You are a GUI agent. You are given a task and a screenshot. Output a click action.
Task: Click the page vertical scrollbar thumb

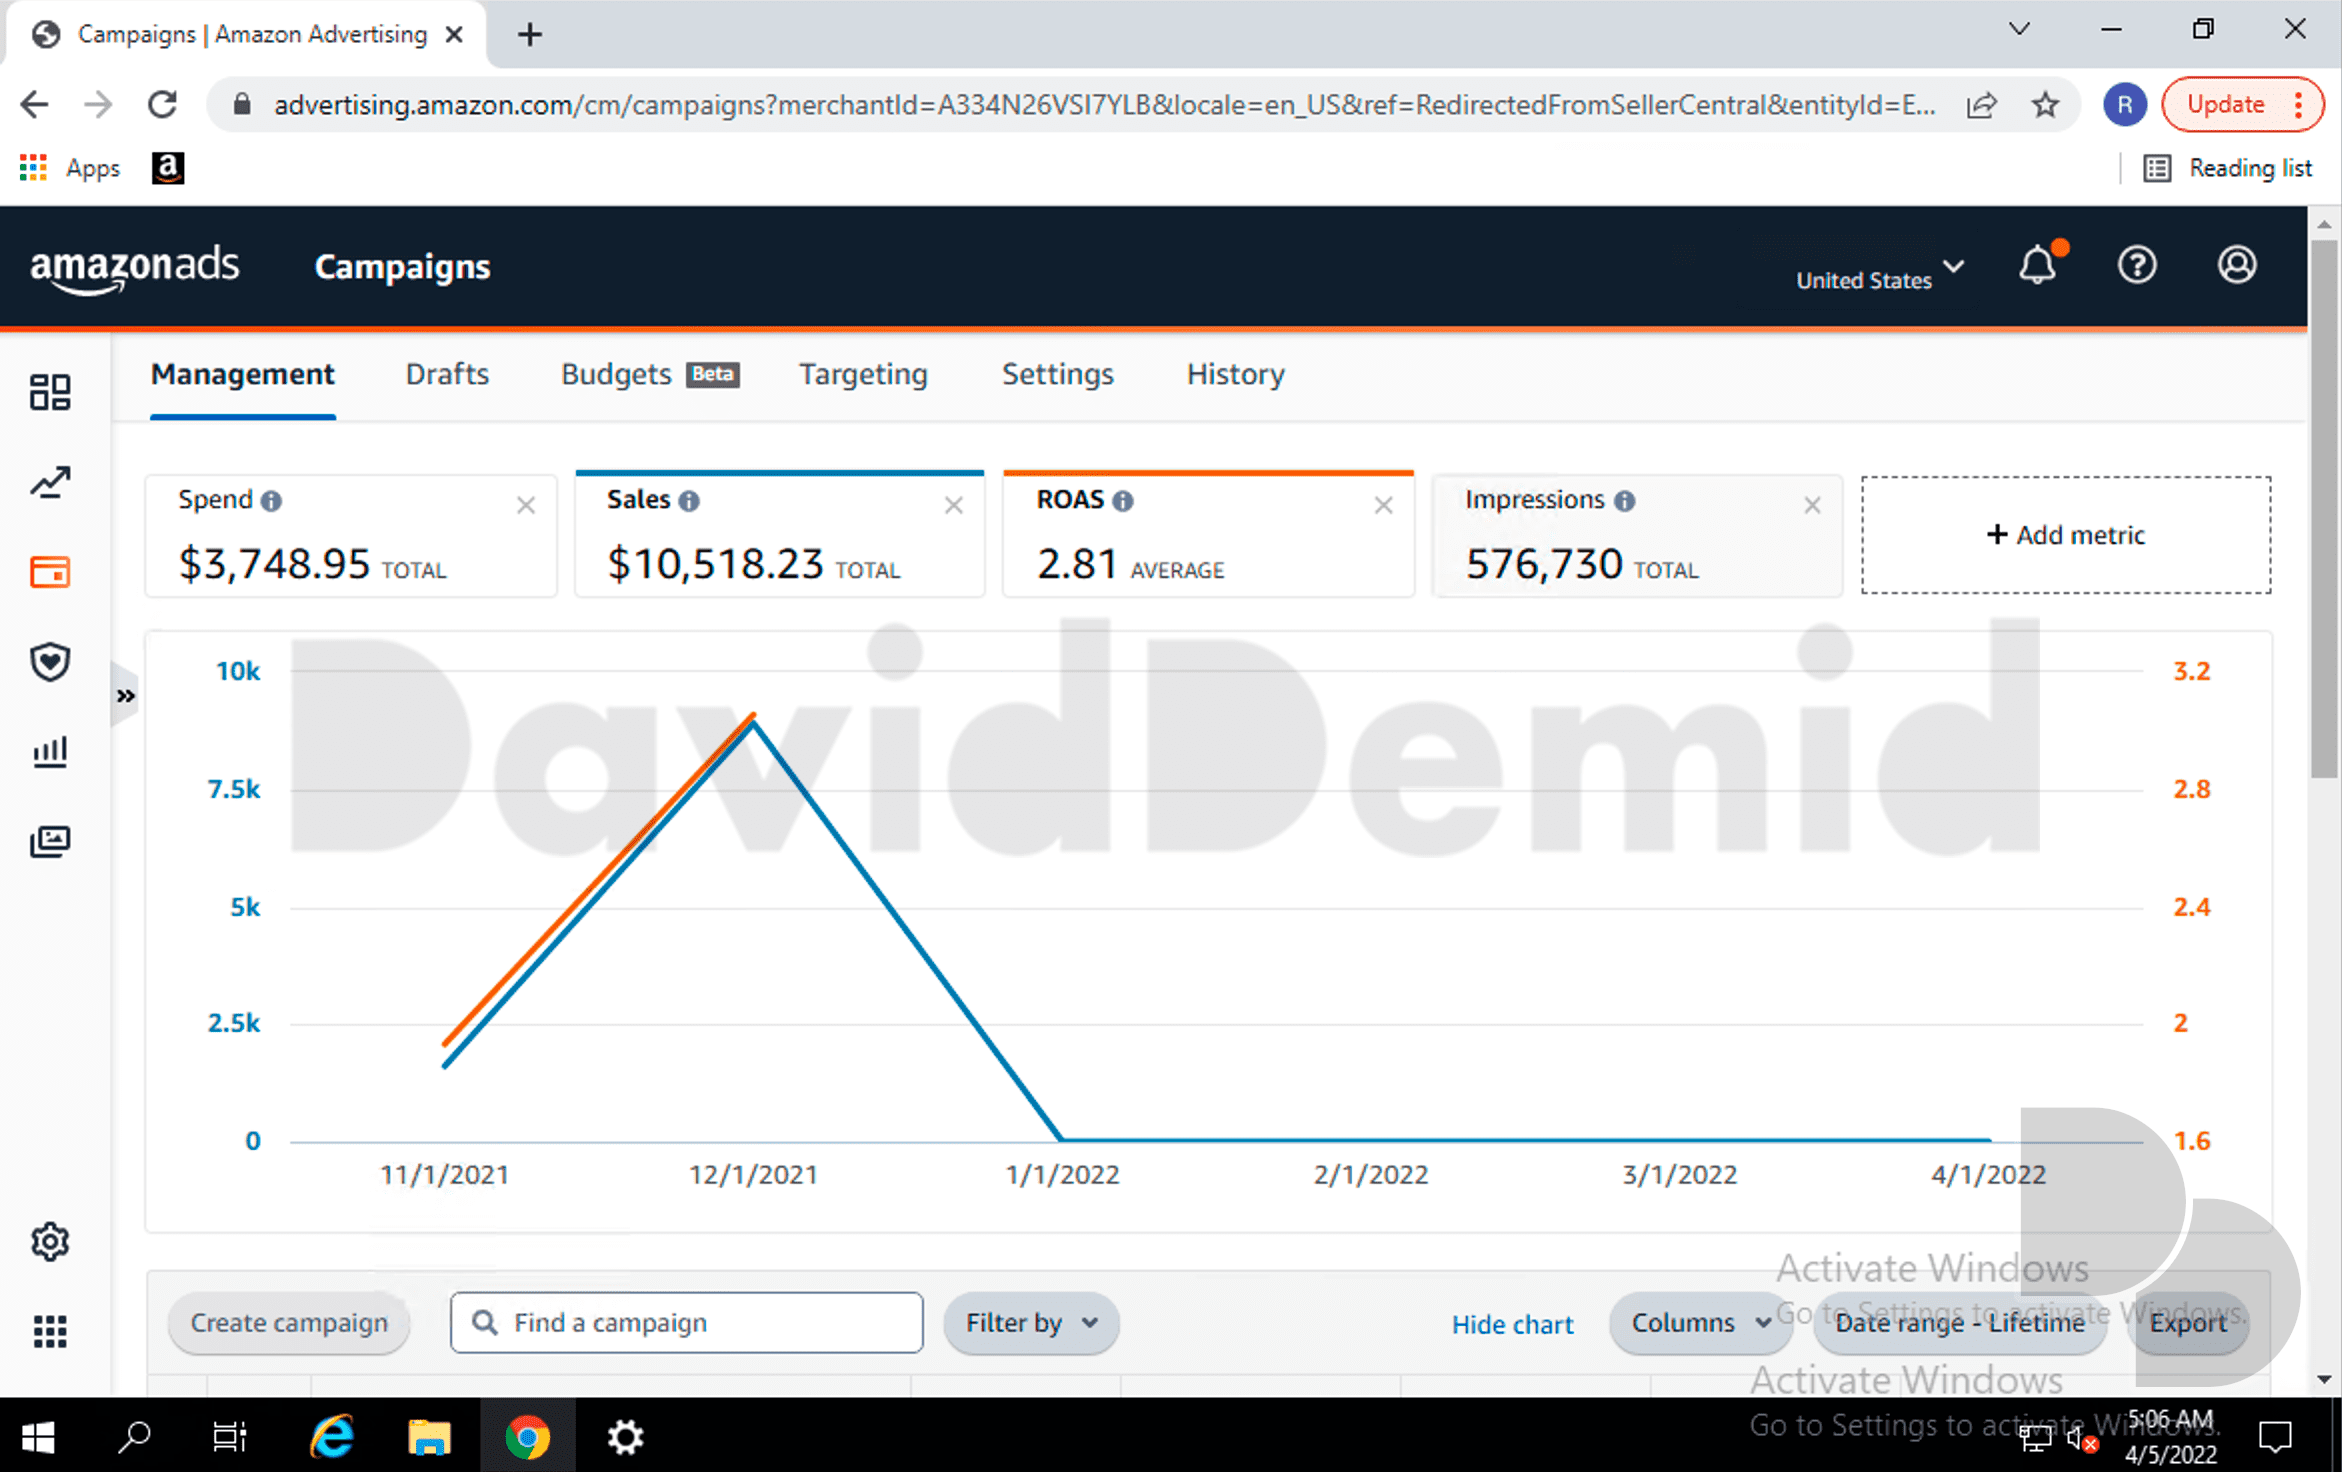tap(2324, 510)
